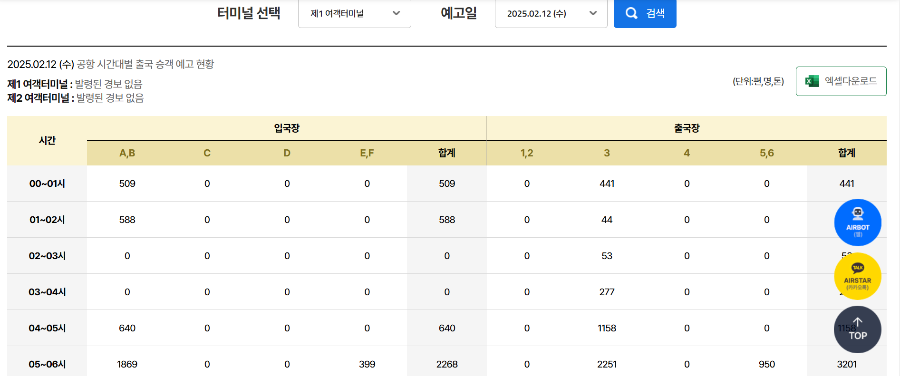Click the 950 cell under 5,6
Viewport: 900px width, 376px height.
point(767,364)
